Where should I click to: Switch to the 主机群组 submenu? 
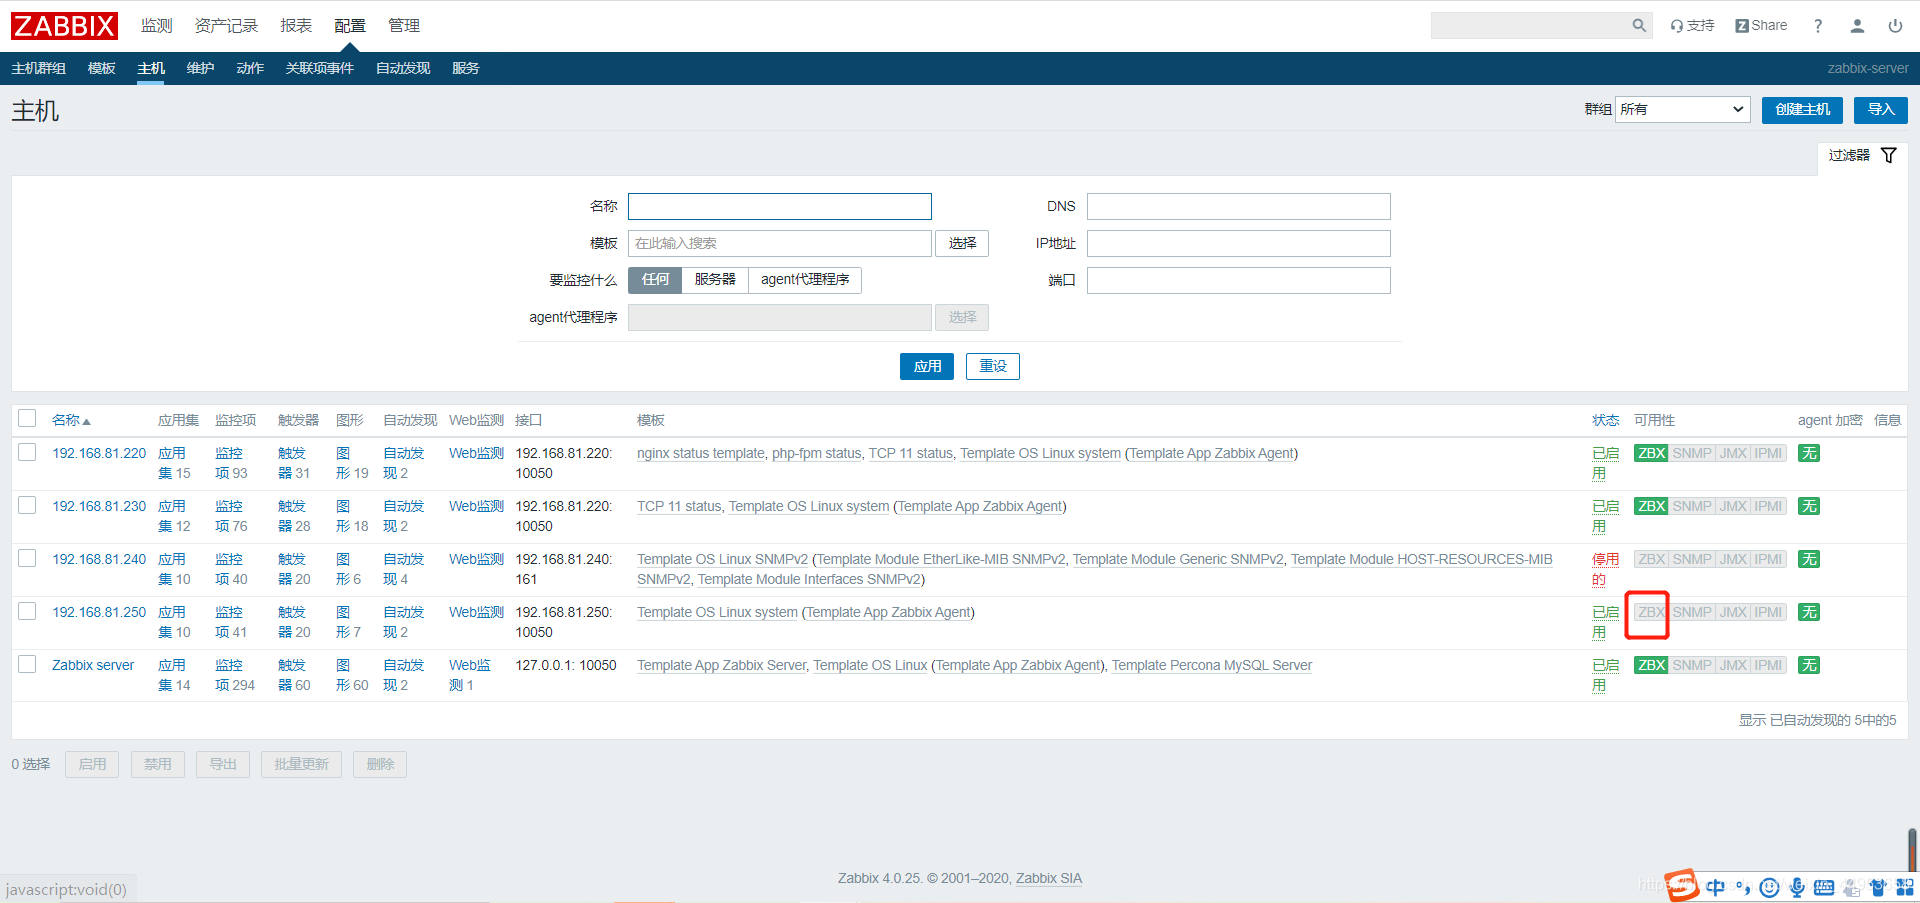point(38,68)
